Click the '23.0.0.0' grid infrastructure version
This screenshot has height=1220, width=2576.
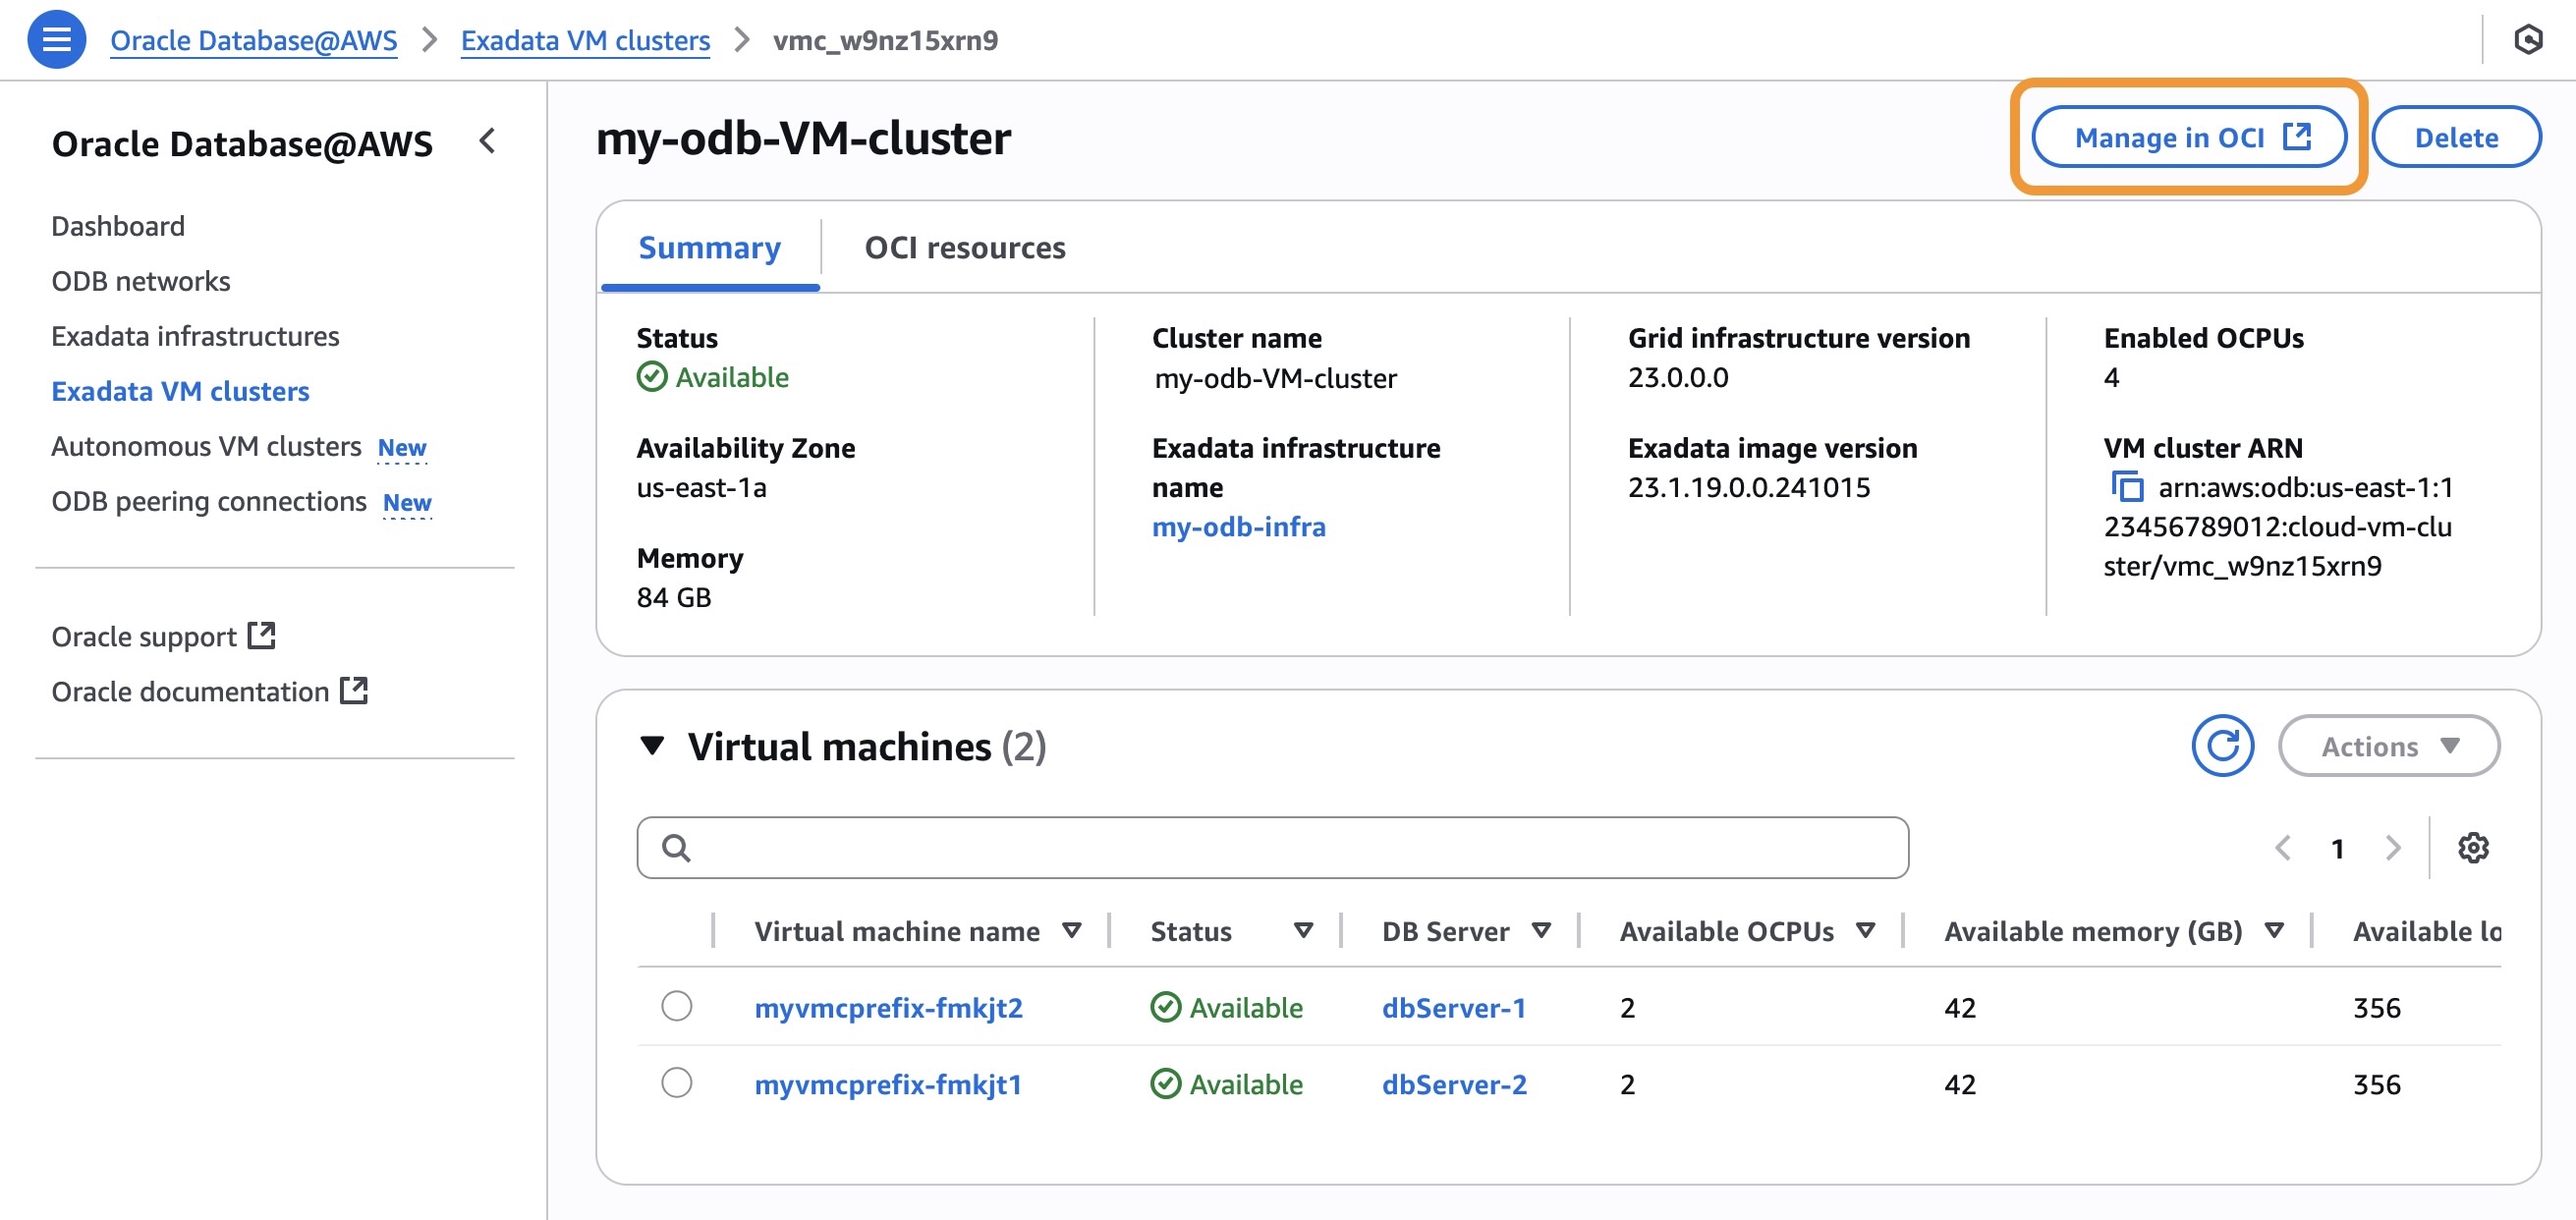(1678, 377)
